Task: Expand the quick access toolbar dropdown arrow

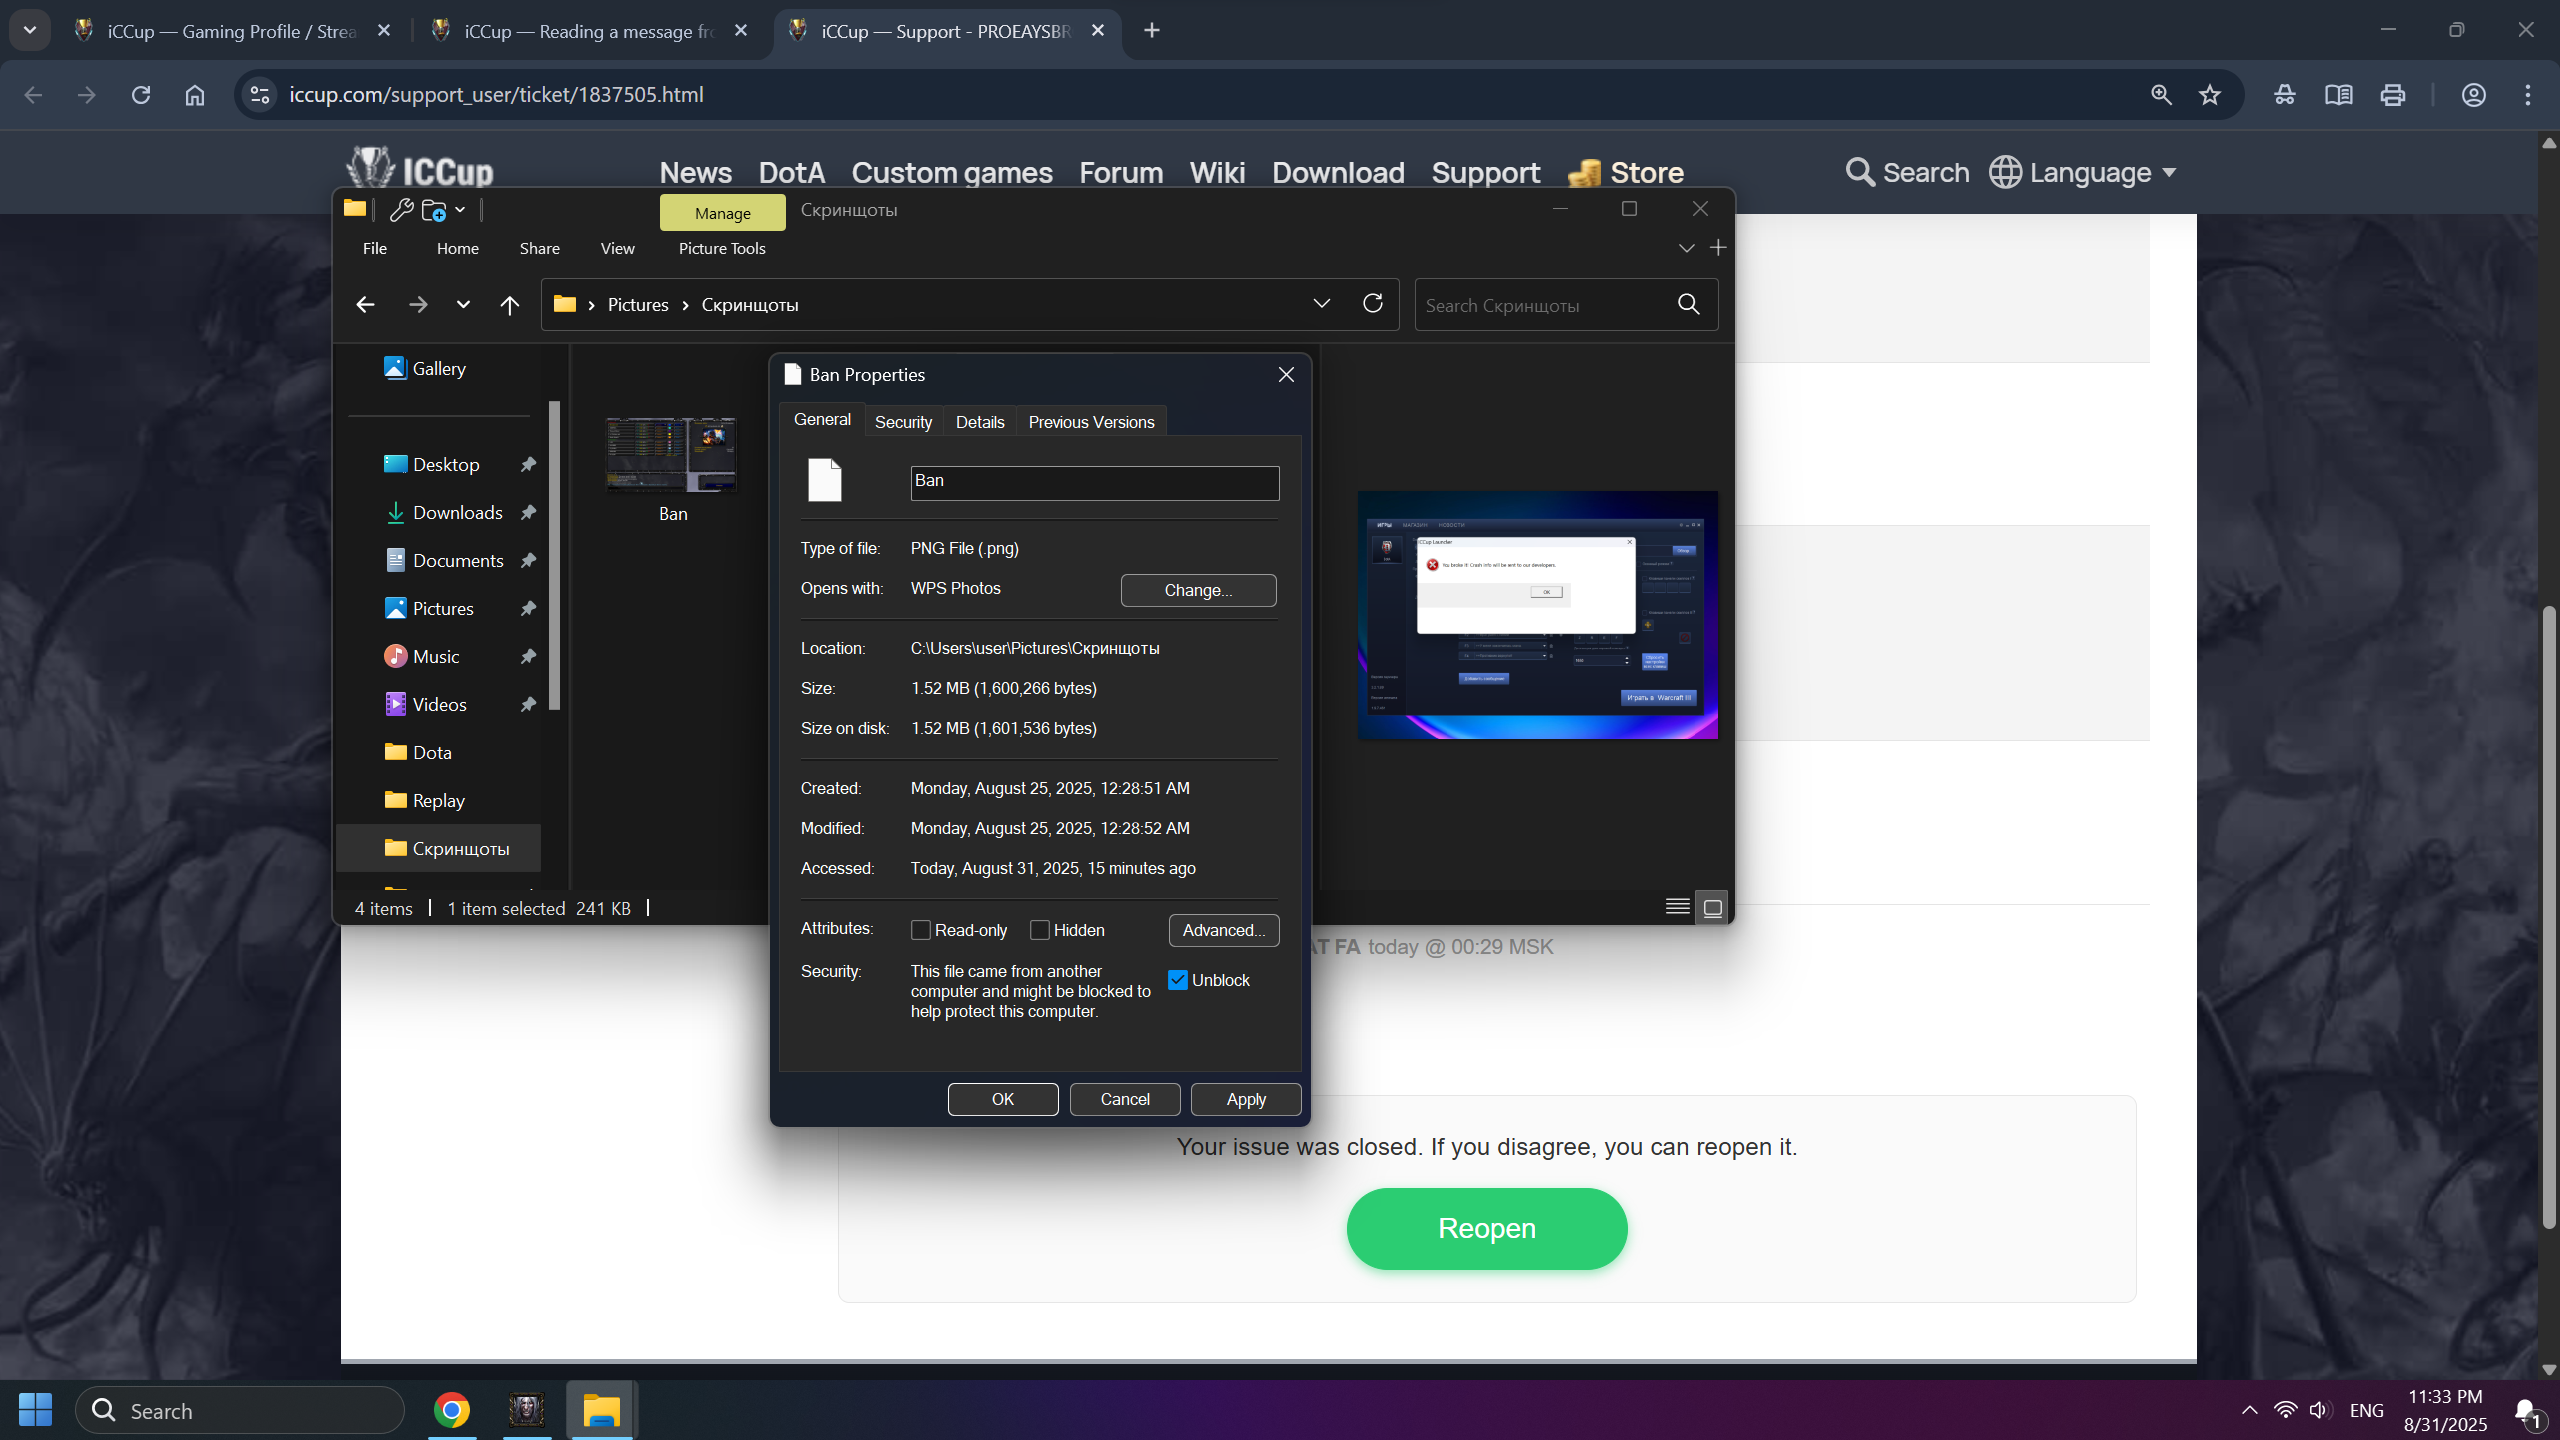Action: (460, 210)
